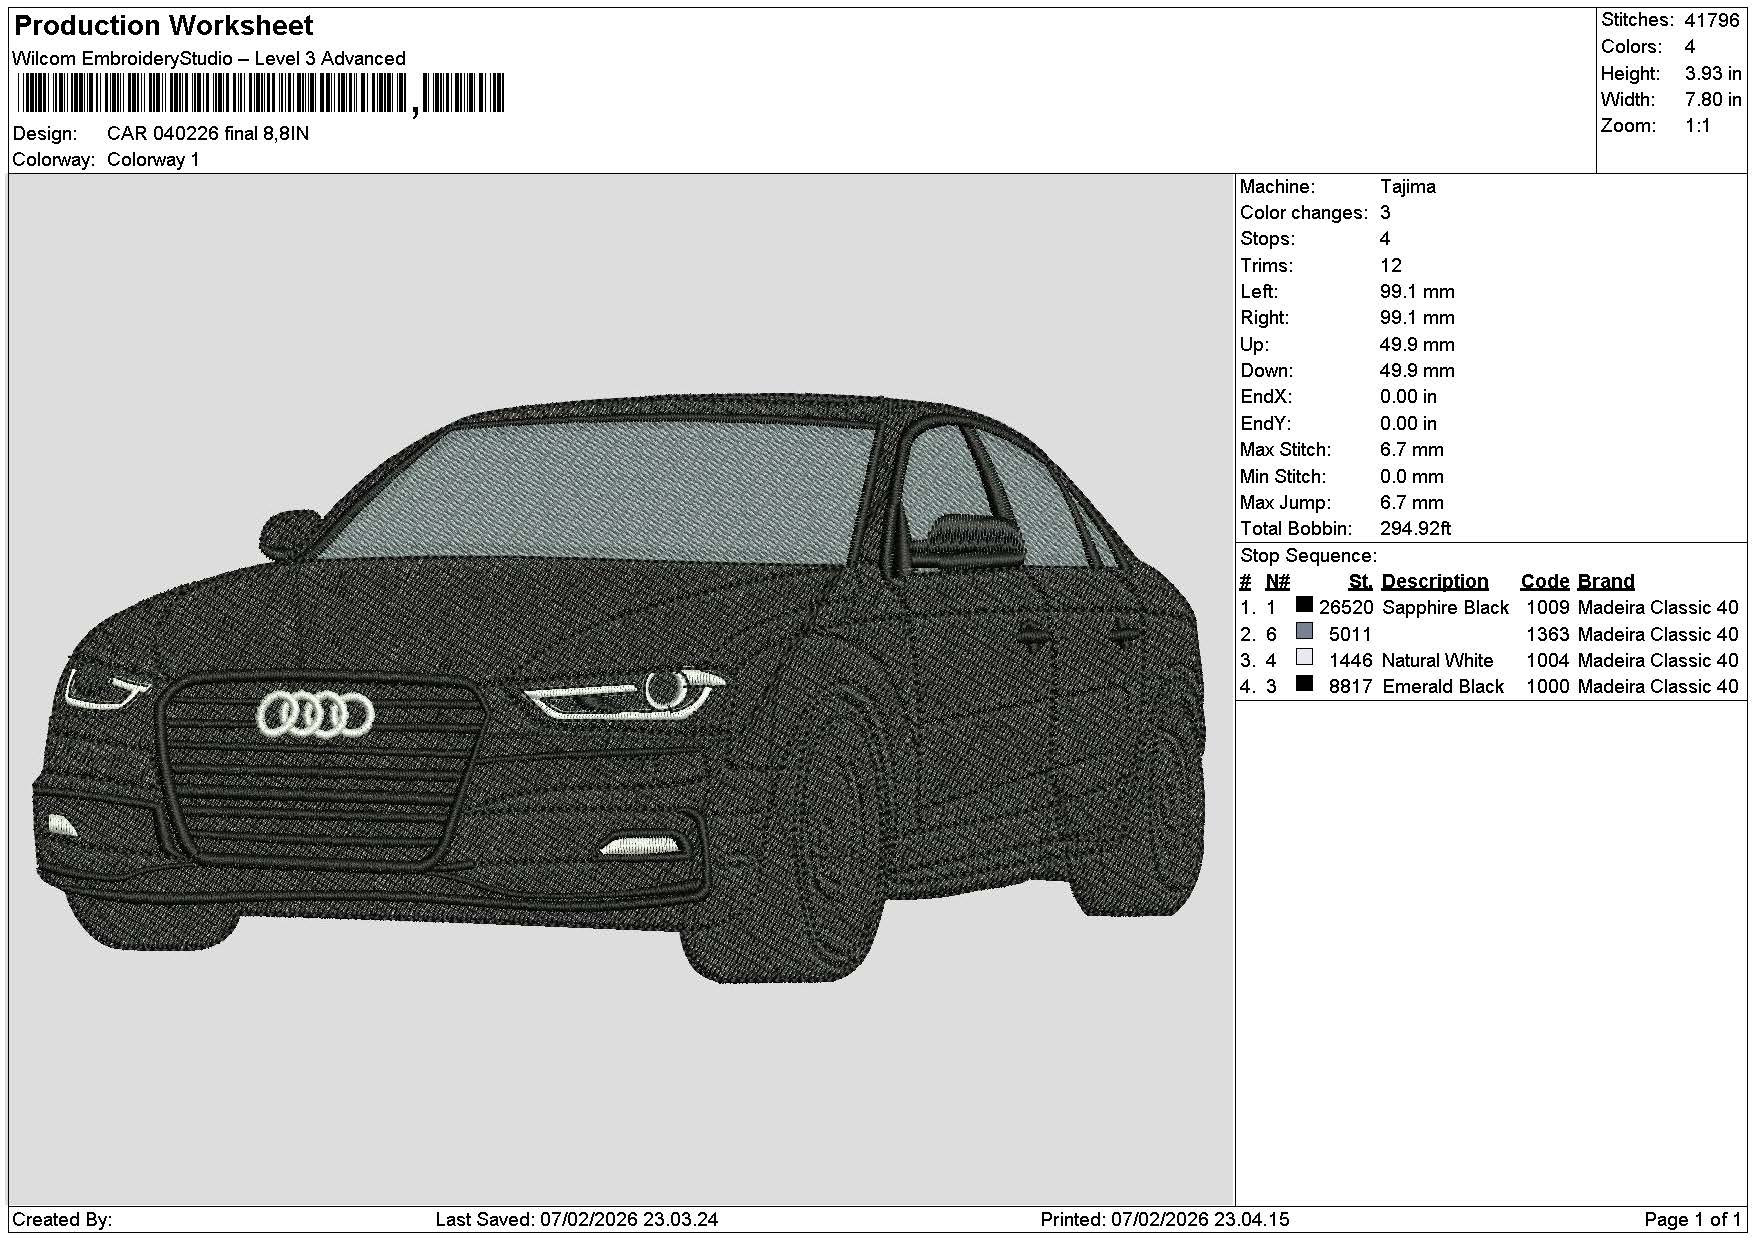This screenshot has height=1240, width=1755.
Task: Click thread code 1363
Action: tap(1547, 635)
